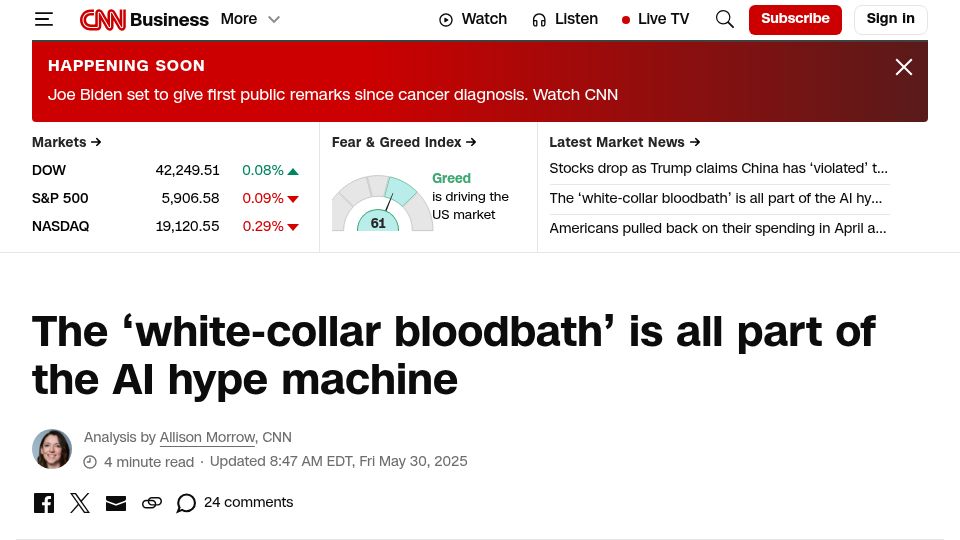Viewport: 960px width, 540px height.
Task: Click the 42,249.51 DOW value
Action: [x=187, y=170]
